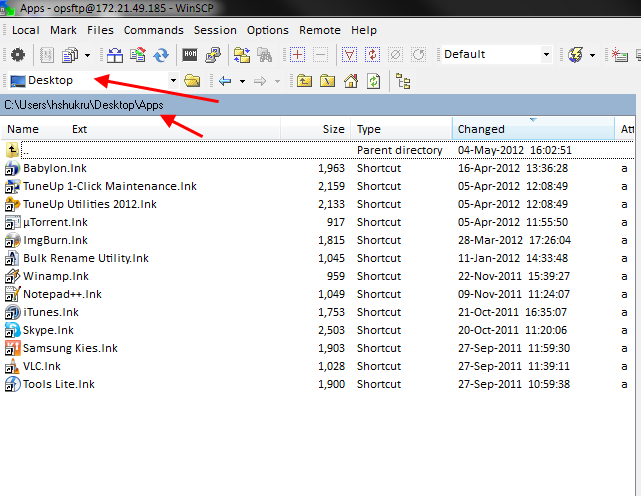Screen dimensions: 641x496
Task: Select the Skype.lnk file
Action: pyautogui.click(x=48, y=330)
